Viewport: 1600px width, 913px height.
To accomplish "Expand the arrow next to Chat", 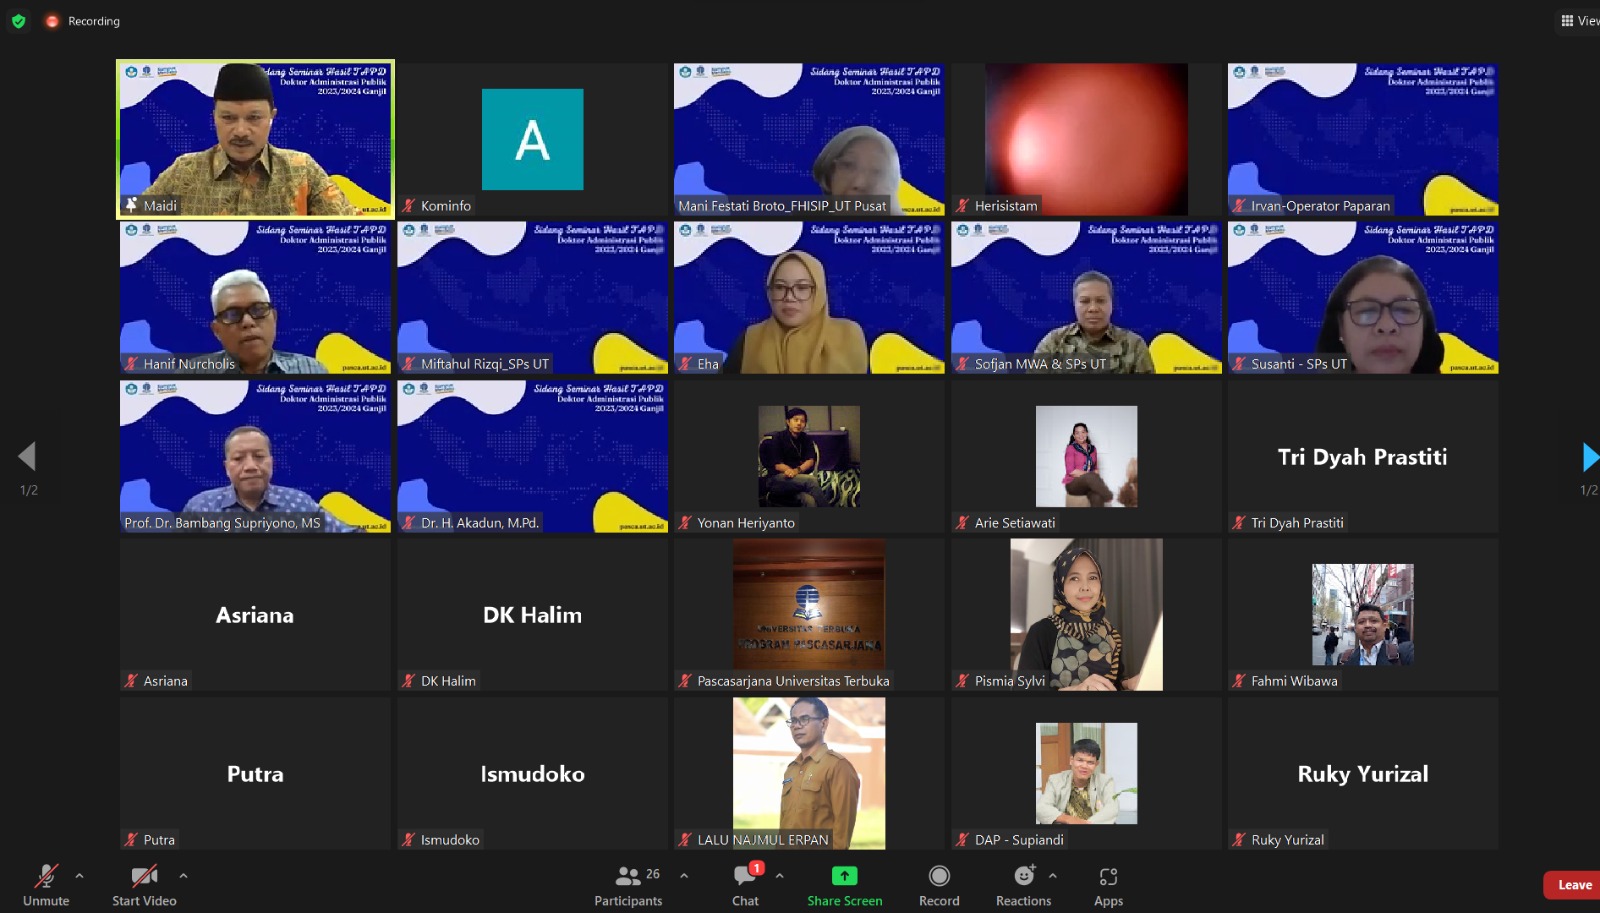I will [x=779, y=876].
